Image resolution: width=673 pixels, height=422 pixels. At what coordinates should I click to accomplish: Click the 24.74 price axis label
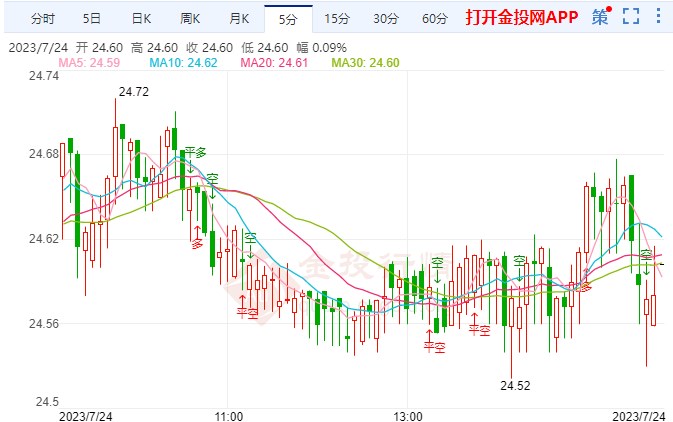coord(44,76)
